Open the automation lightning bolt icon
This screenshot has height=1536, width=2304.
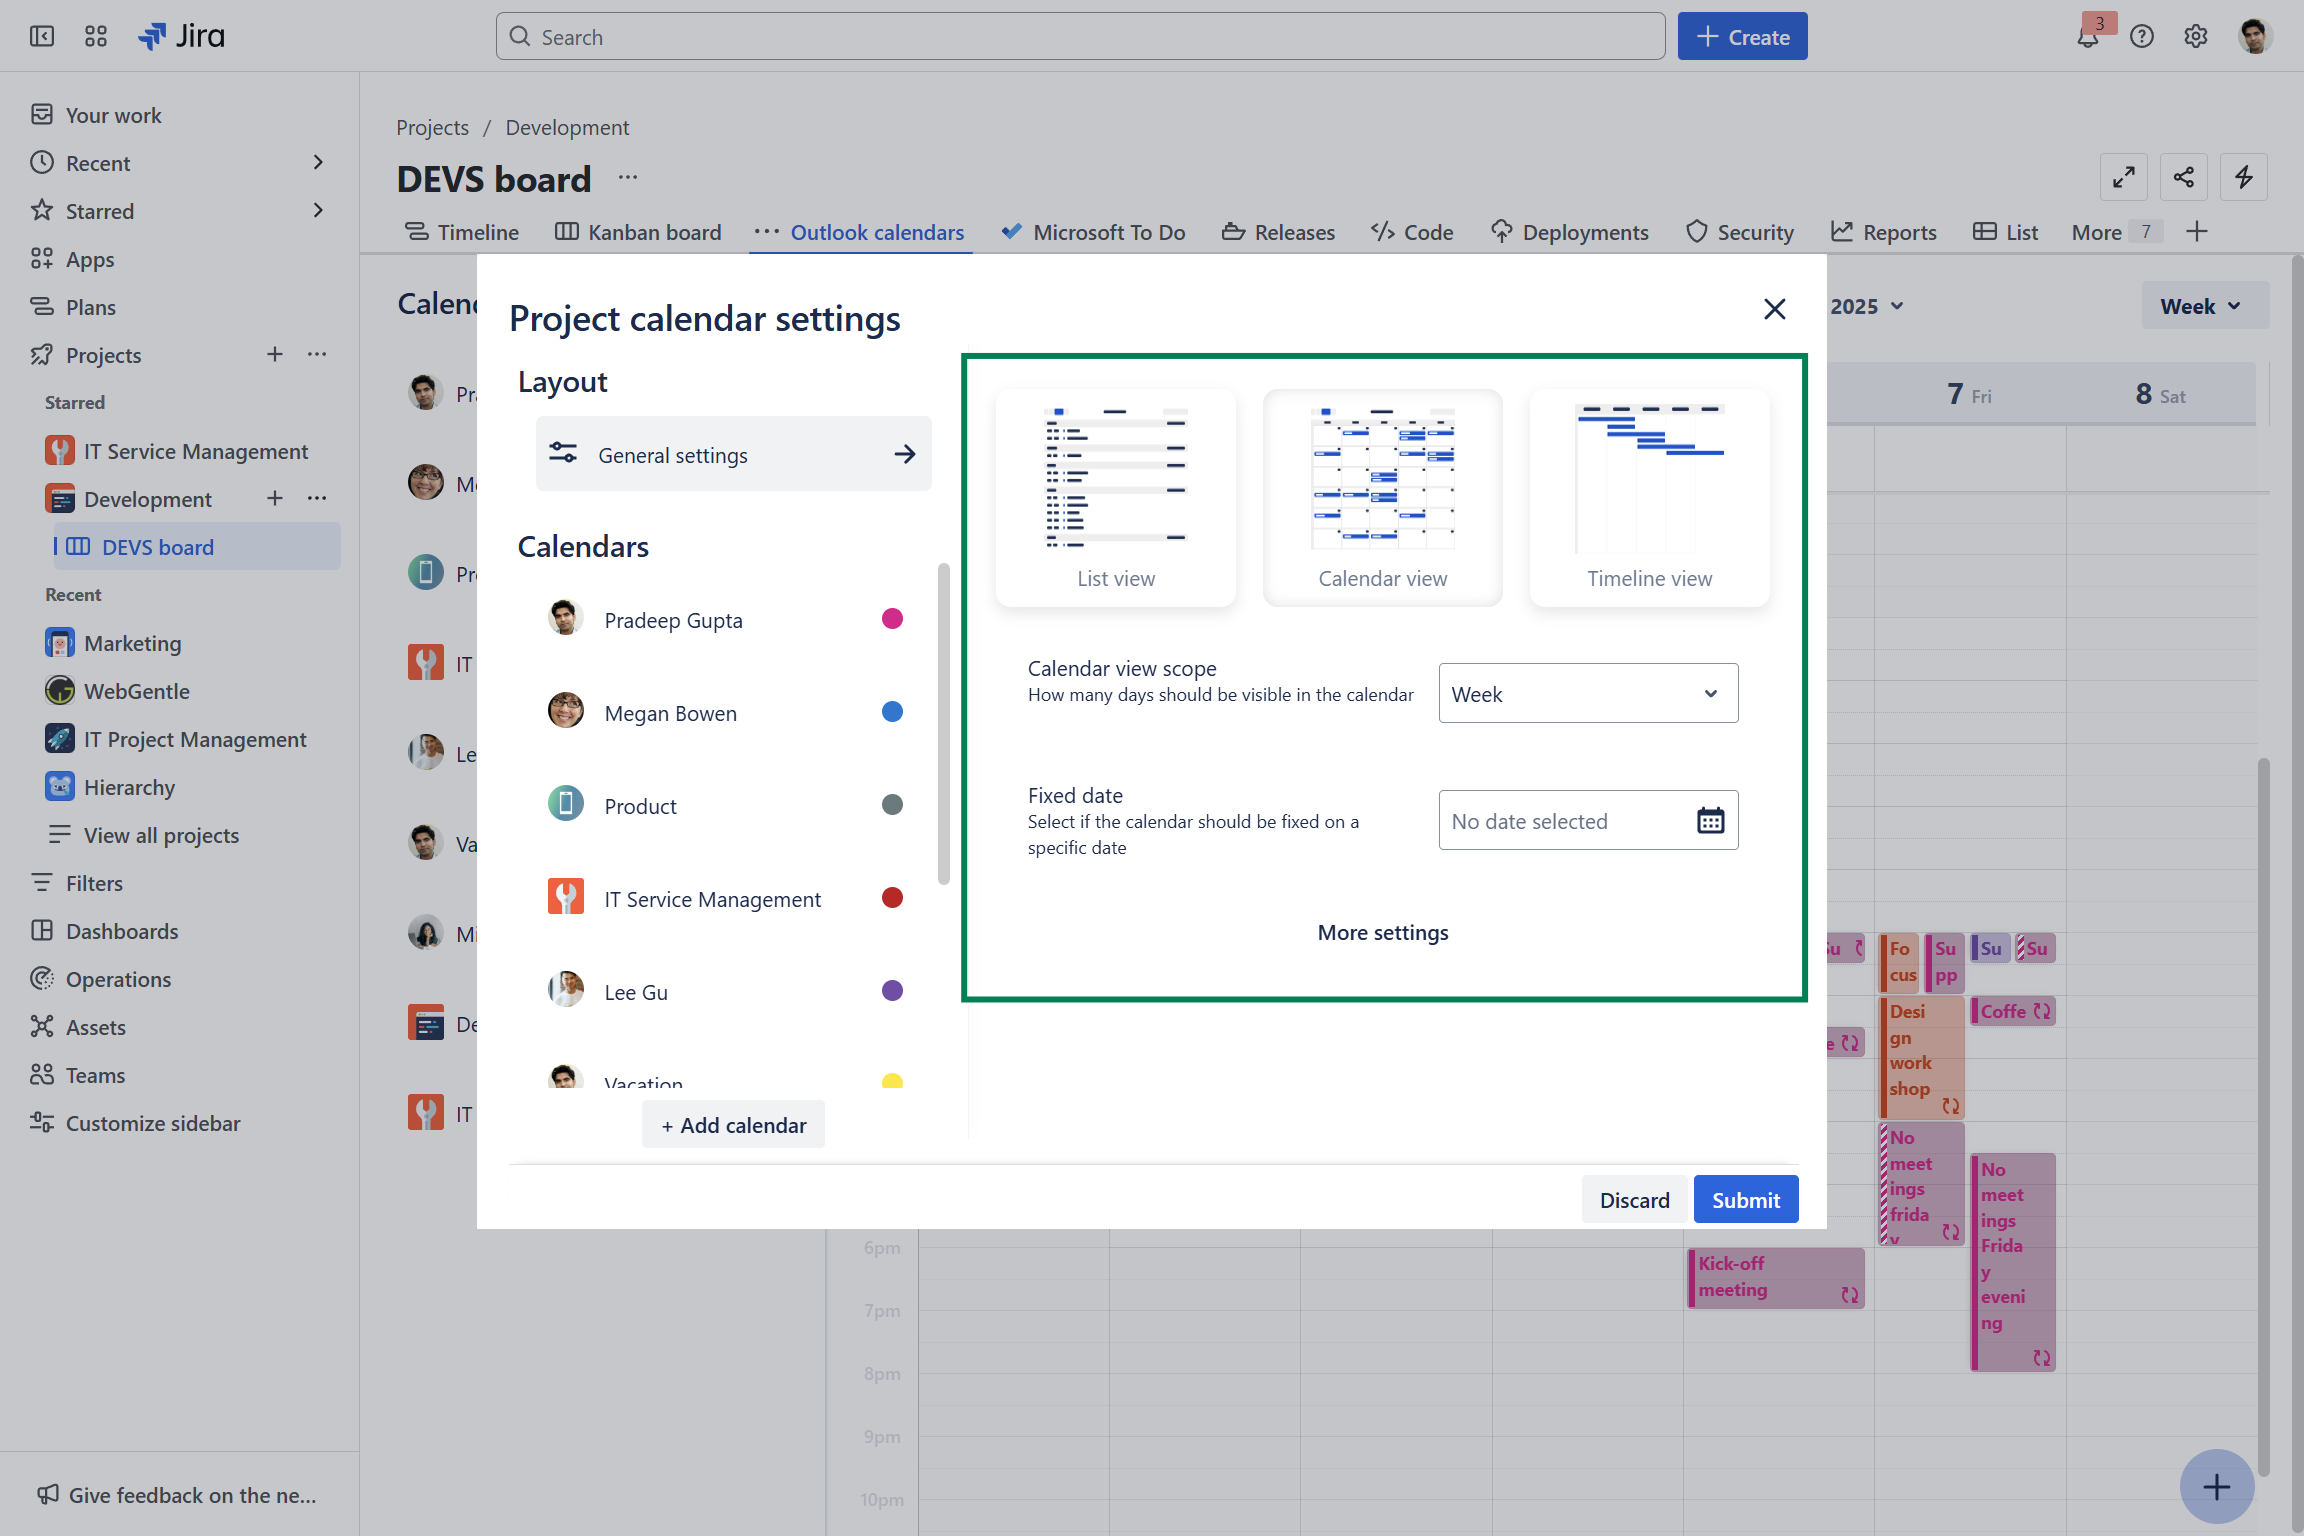(x=2244, y=178)
